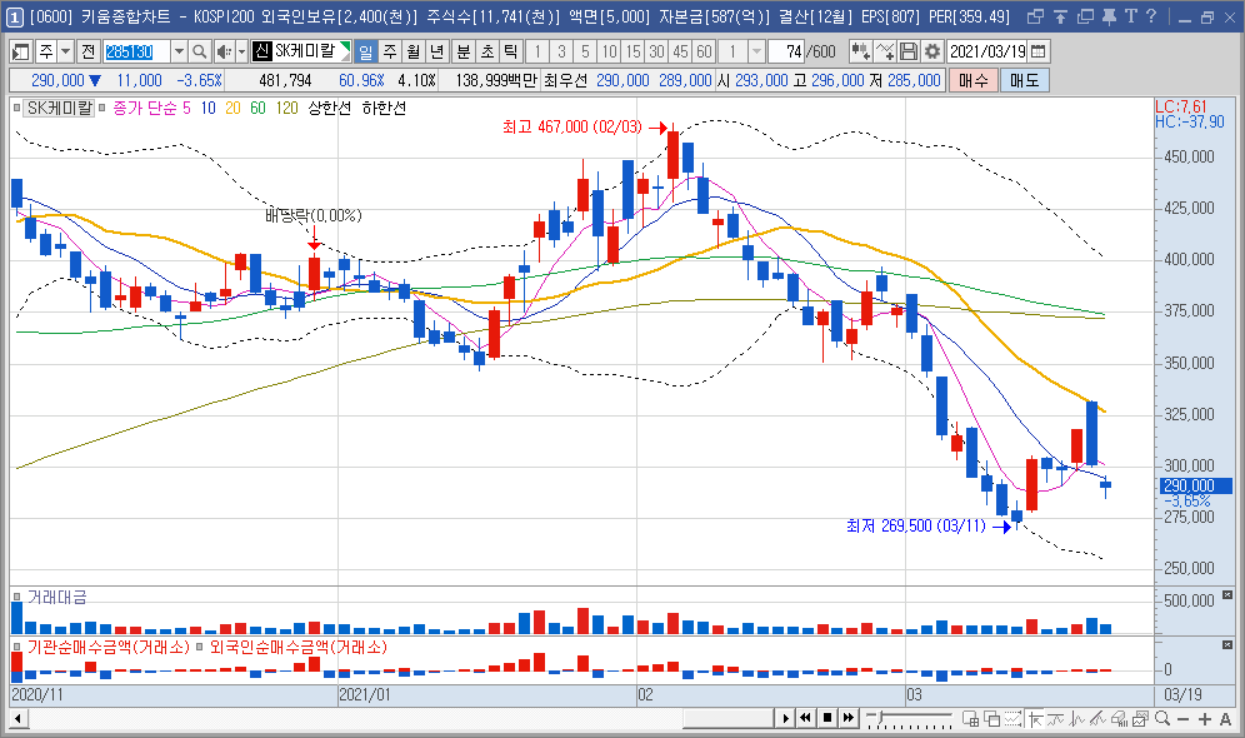
Task: Click the chart picture icon before zoom magnifier
Action: click(1141, 718)
